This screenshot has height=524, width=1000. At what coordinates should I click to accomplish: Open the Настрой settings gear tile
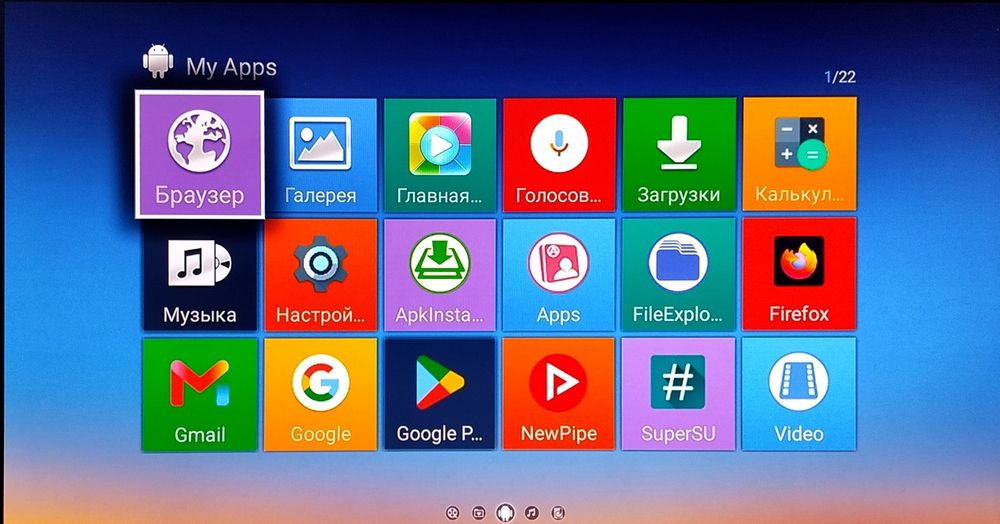click(x=320, y=275)
